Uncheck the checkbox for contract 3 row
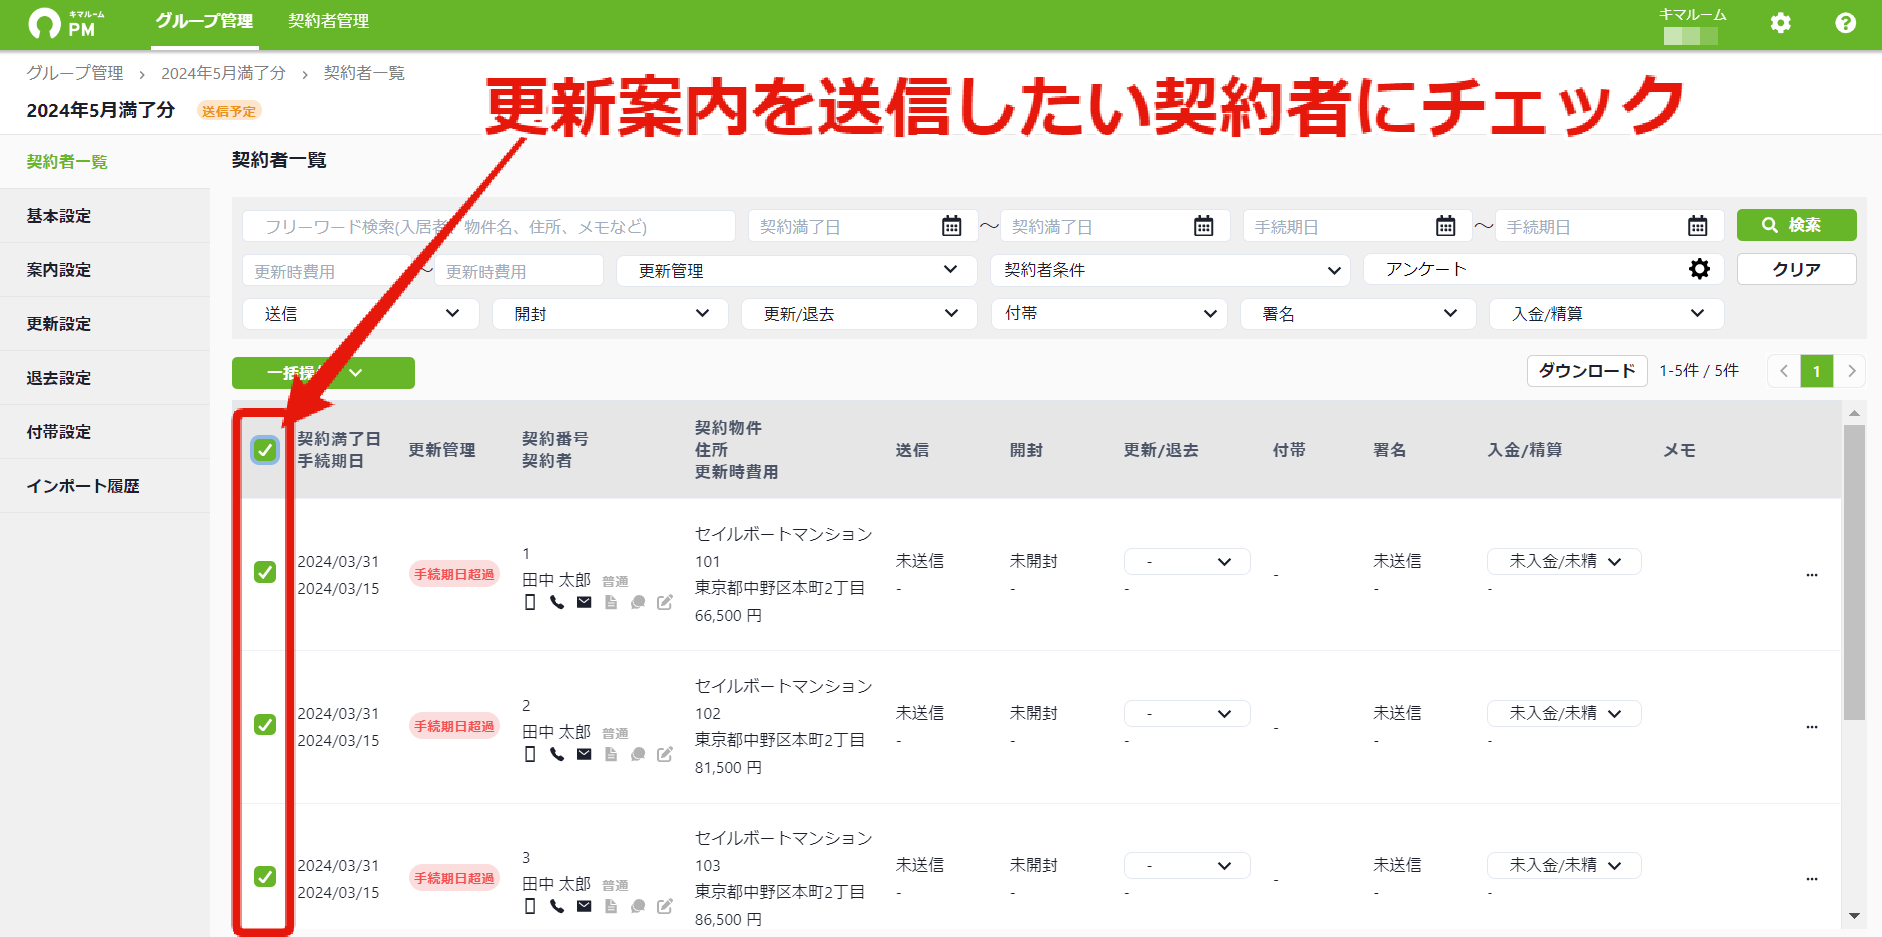This screenshot has width=1882, height=937. [x=265, y=876]
